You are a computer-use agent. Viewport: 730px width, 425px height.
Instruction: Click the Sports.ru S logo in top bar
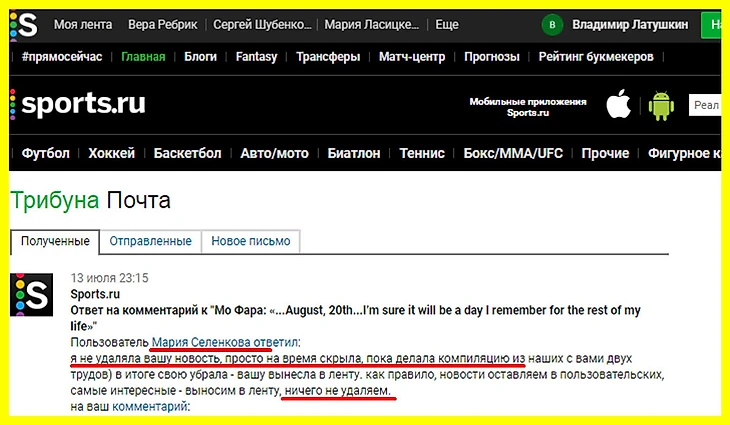tap(24, 25)
